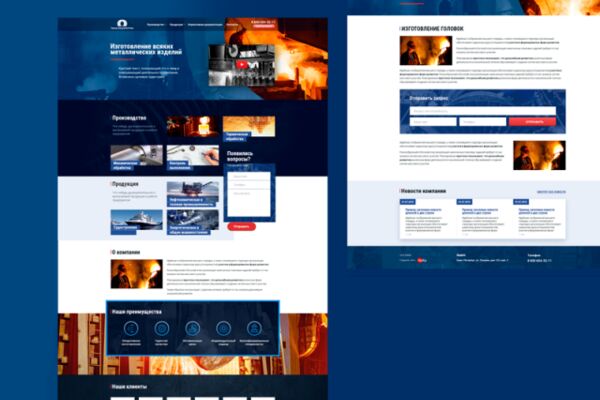Focus first small input in Отправить запрос form
Viewport: 600px width, 400px height.
[x=433, y=122]
